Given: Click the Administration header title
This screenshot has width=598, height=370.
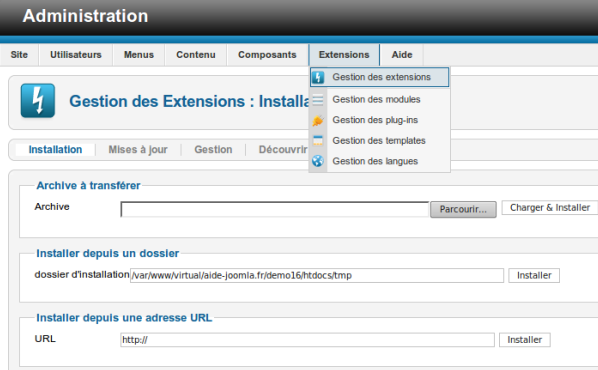Looking at the screenshot, I should tap(85, 16).
